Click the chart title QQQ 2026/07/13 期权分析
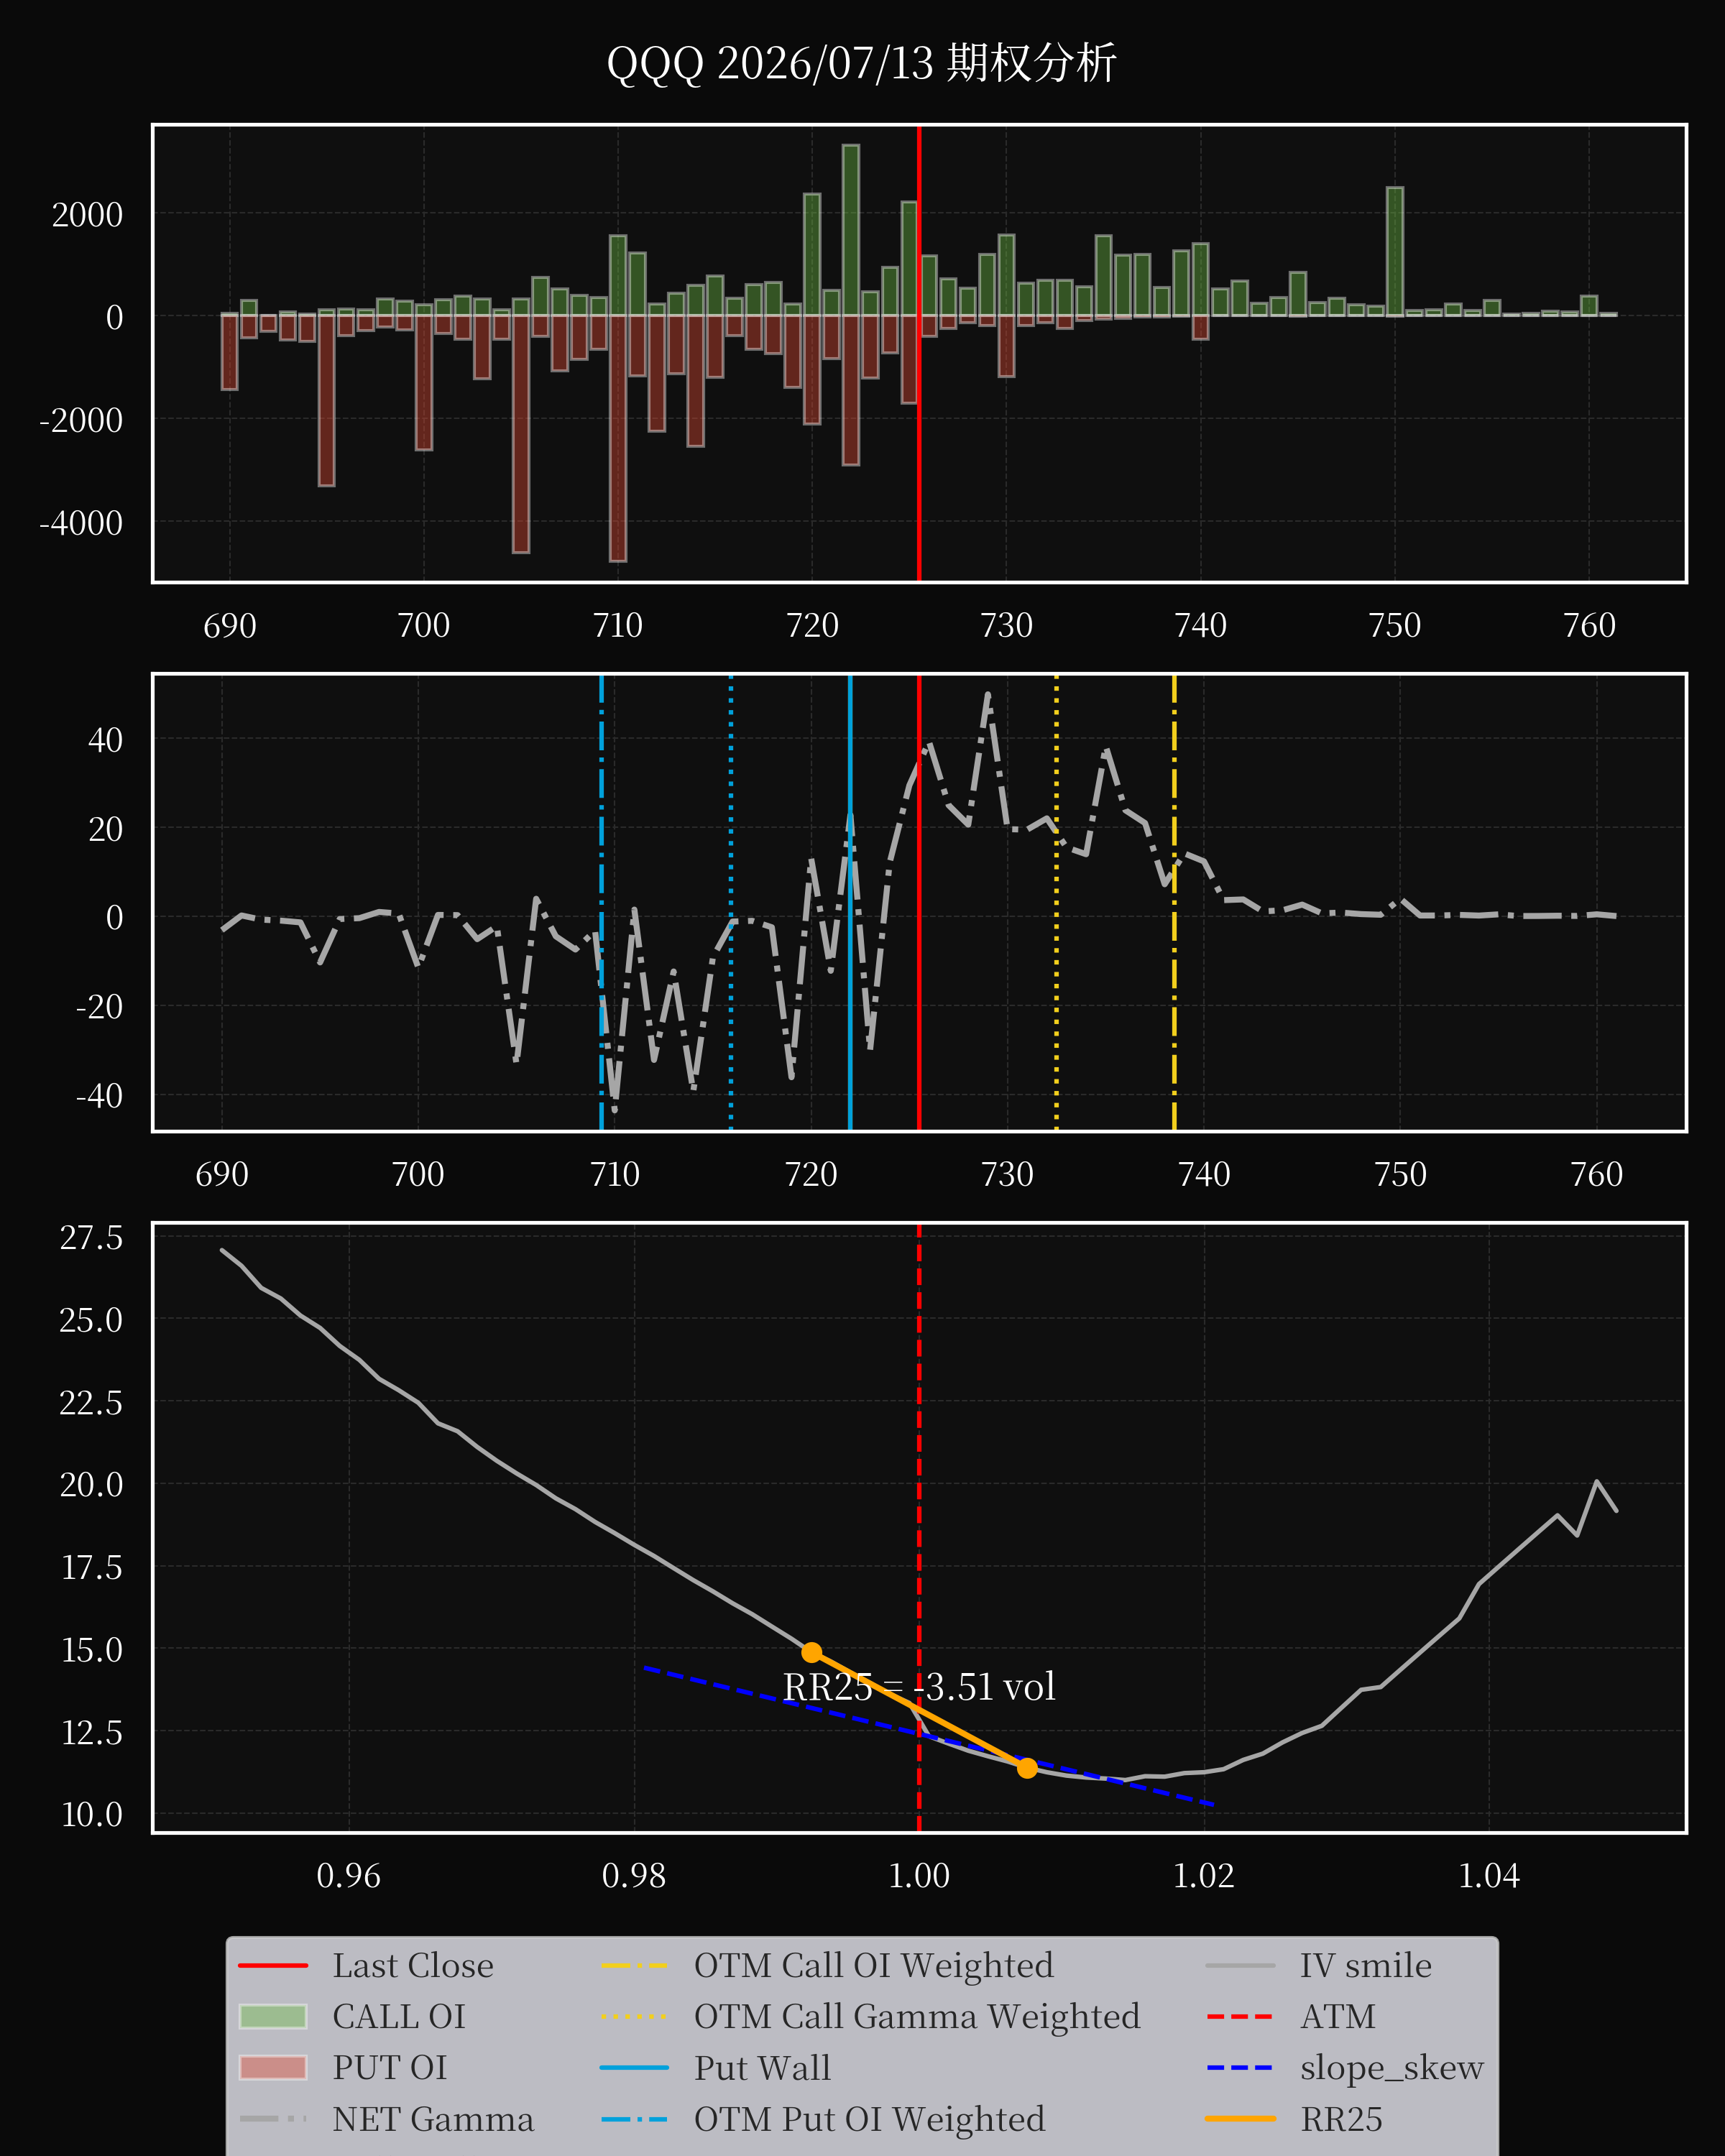 pos(861,63)
